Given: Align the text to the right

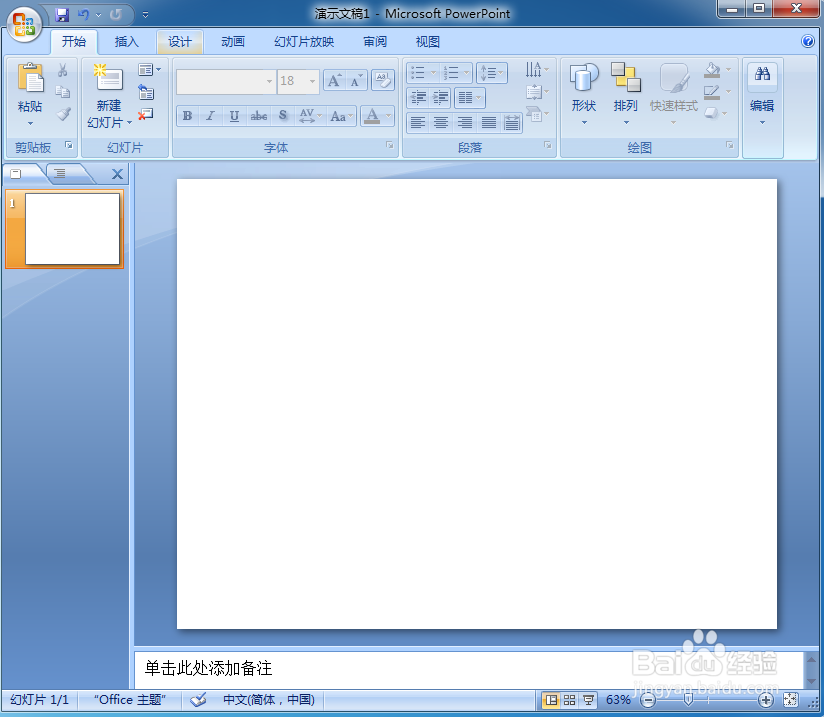Looking at the screenshot, I should [465, 123].
